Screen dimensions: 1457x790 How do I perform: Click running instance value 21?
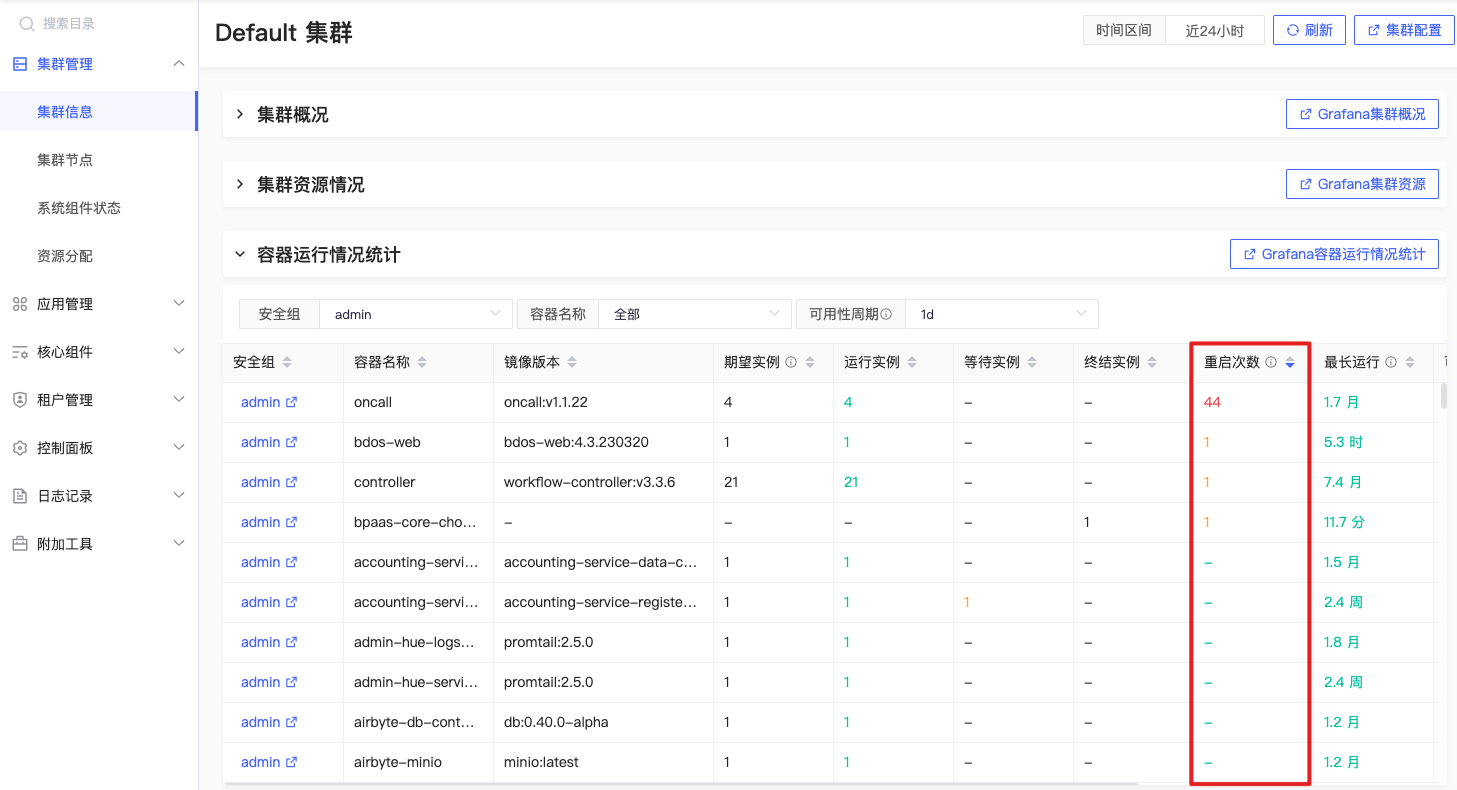[851, 482]
